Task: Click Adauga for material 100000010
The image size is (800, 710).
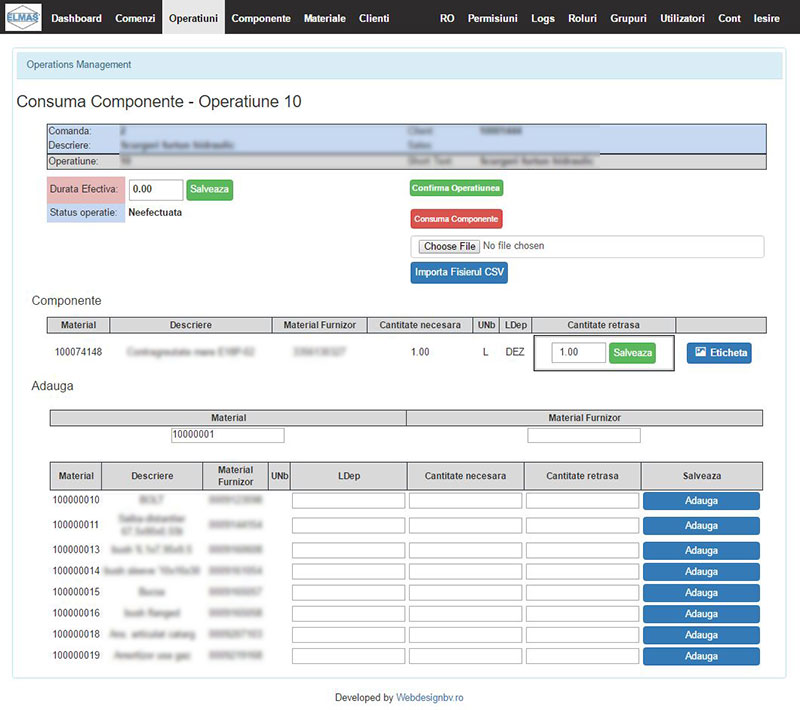Action: tap(701, 501)
